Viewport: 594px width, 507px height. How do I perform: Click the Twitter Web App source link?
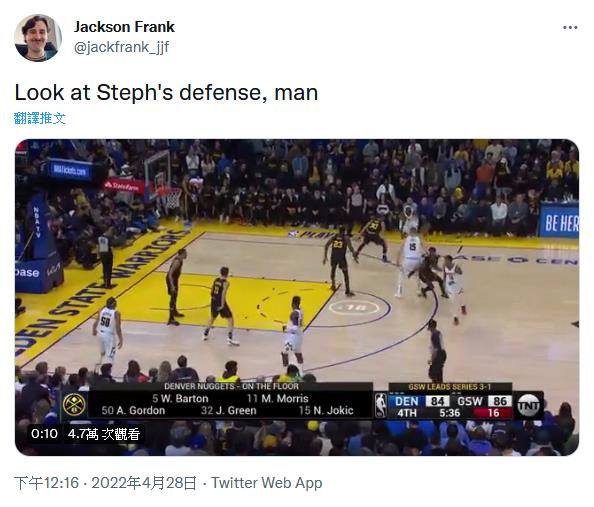pos(267,483)
